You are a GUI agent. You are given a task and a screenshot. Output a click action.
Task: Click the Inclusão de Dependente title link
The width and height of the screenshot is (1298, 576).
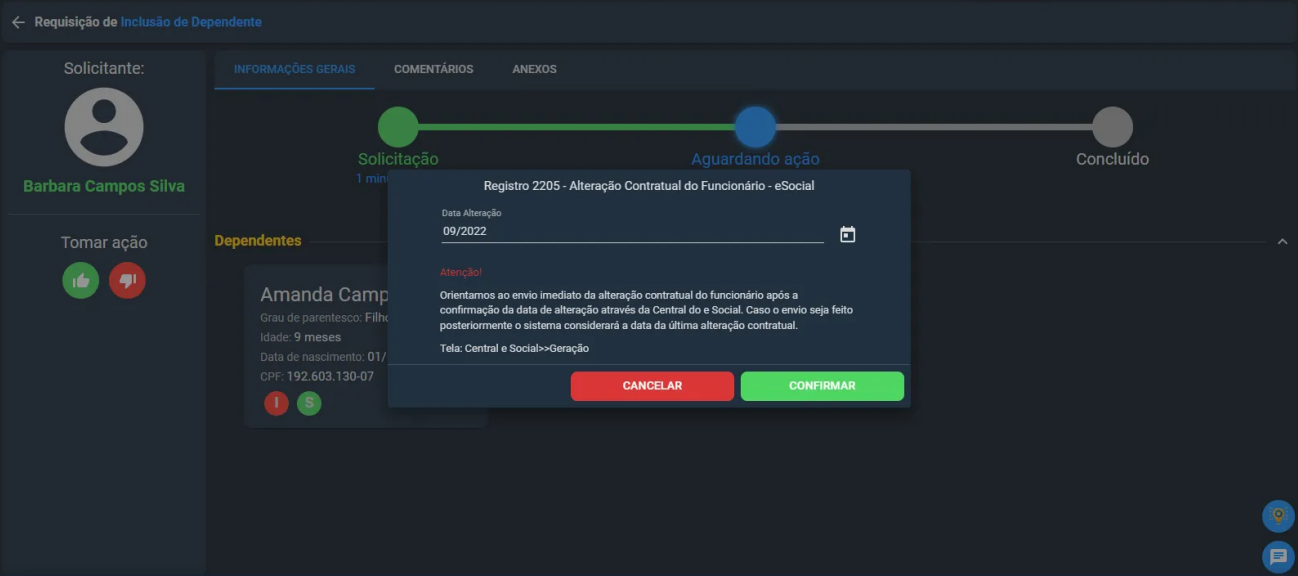click(x=191, y=22)
